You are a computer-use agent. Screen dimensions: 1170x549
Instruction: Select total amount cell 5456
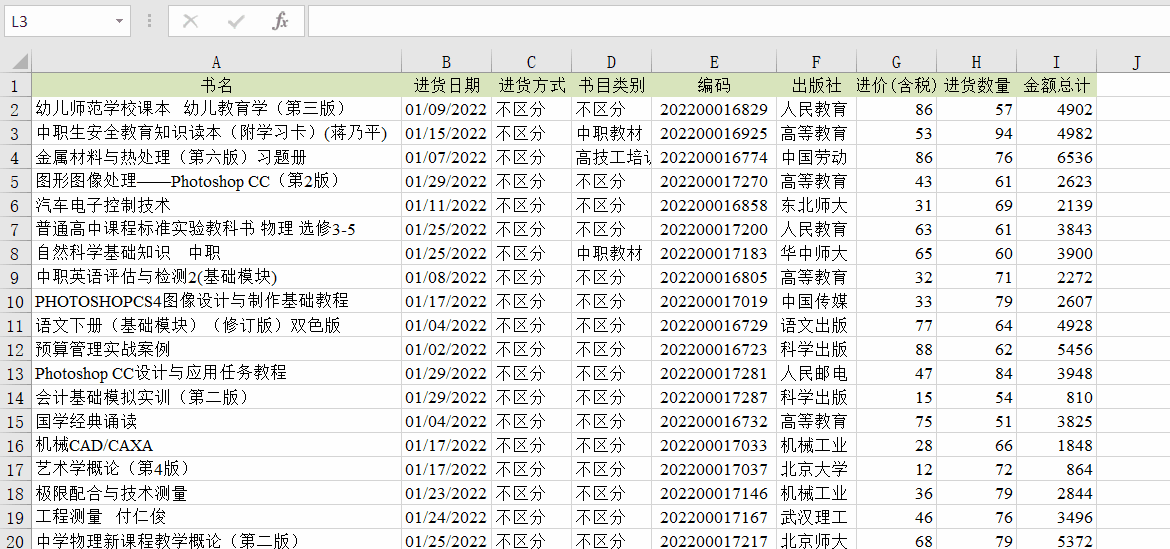point(1057,349)
